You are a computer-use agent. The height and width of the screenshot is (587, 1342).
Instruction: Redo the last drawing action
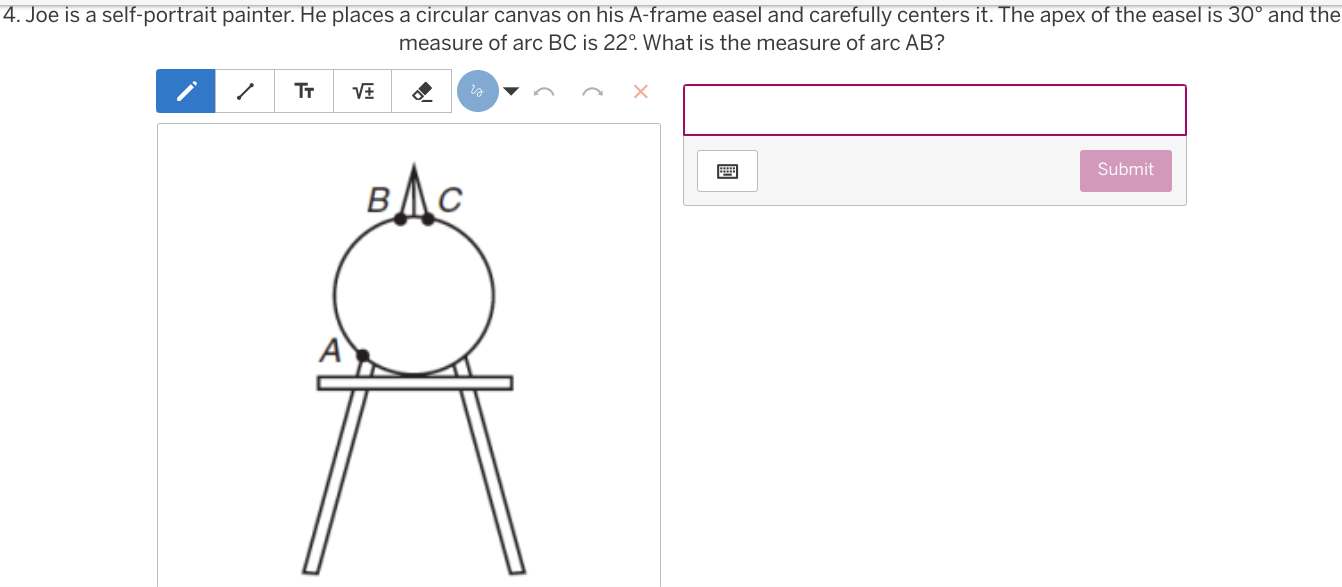coord(592,92)
